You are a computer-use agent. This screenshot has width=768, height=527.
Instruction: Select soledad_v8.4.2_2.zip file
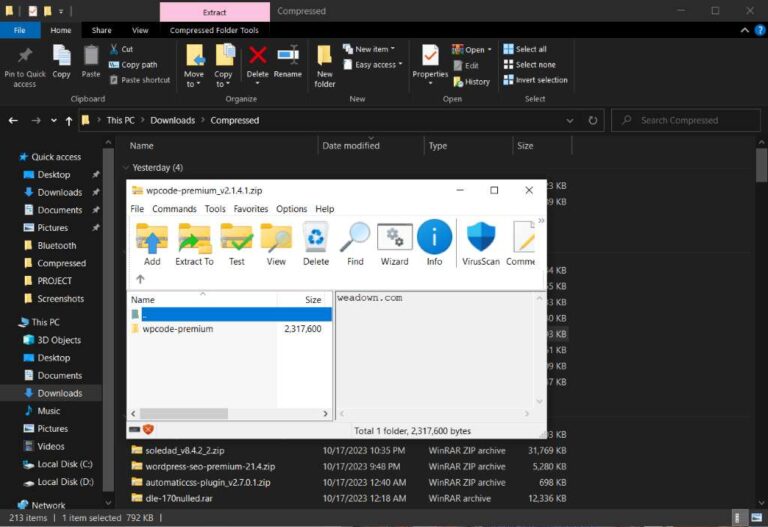point(185,451)
